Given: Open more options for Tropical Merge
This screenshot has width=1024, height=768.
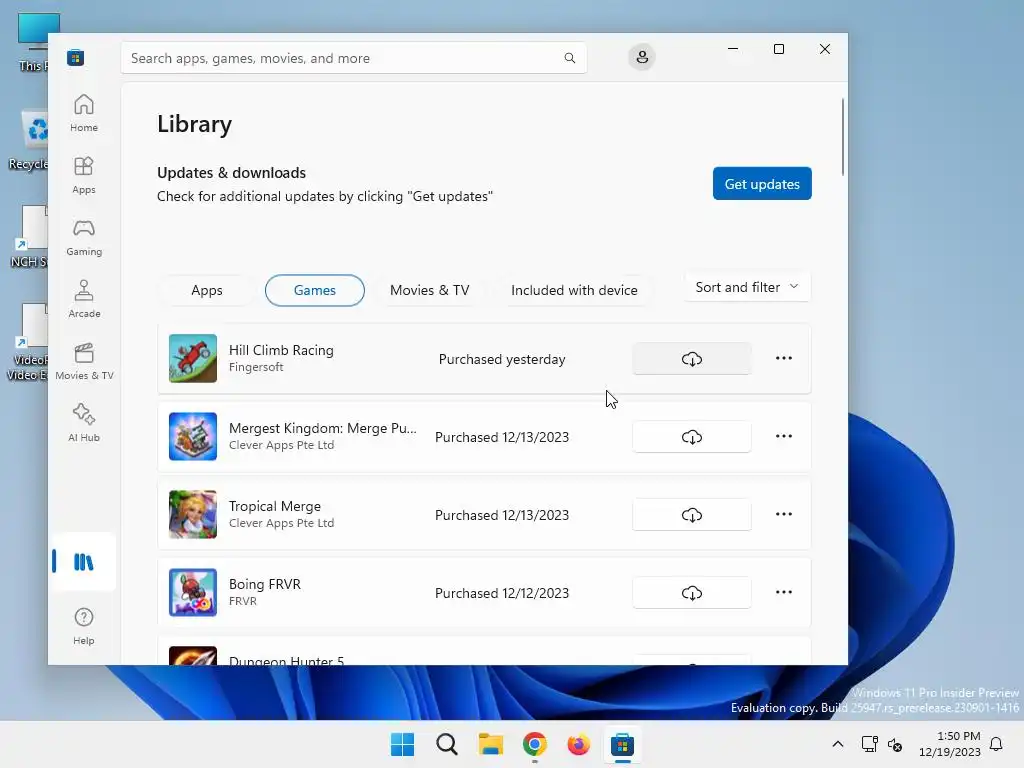Looking at the screenshot, I should (784, 514).
